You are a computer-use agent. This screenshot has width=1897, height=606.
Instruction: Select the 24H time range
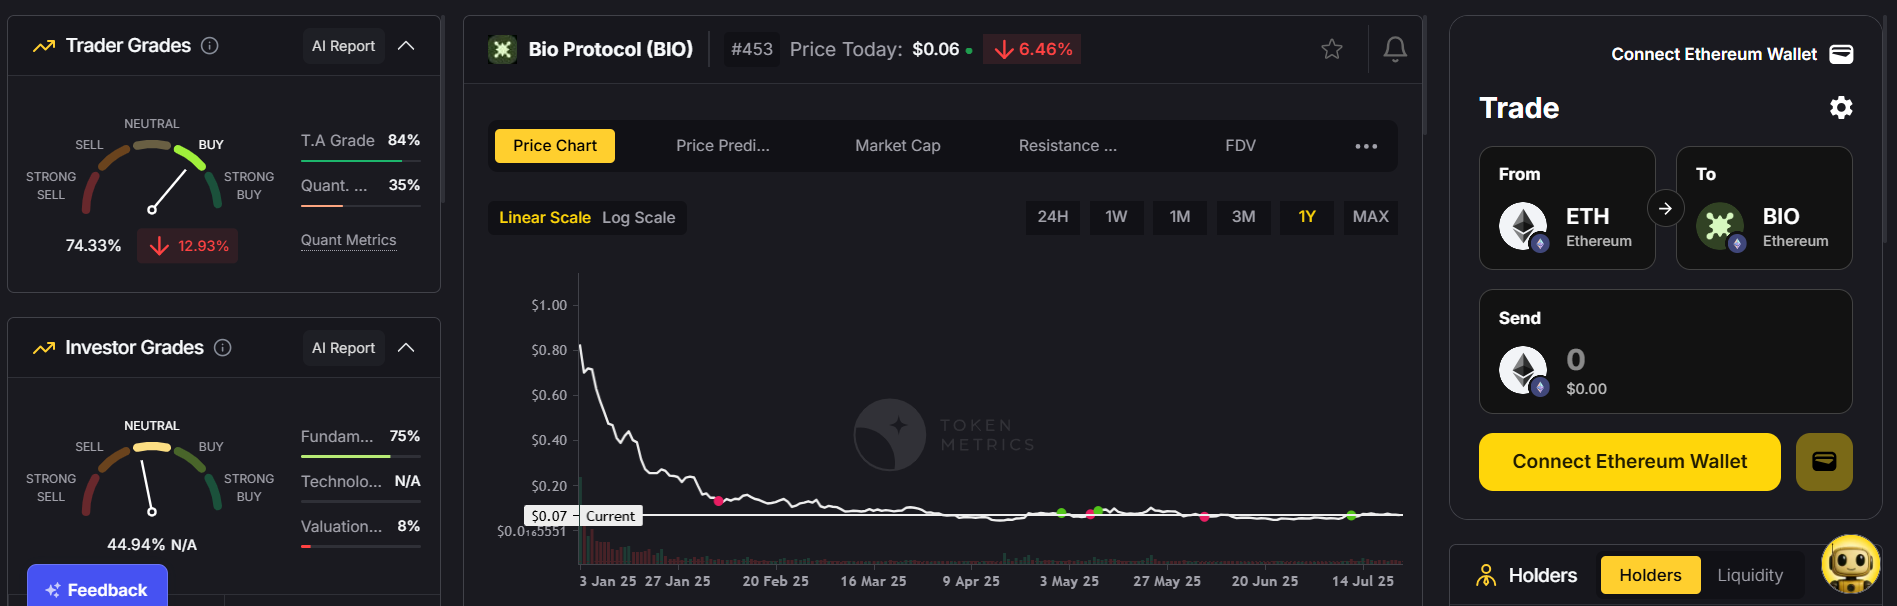1052,217
